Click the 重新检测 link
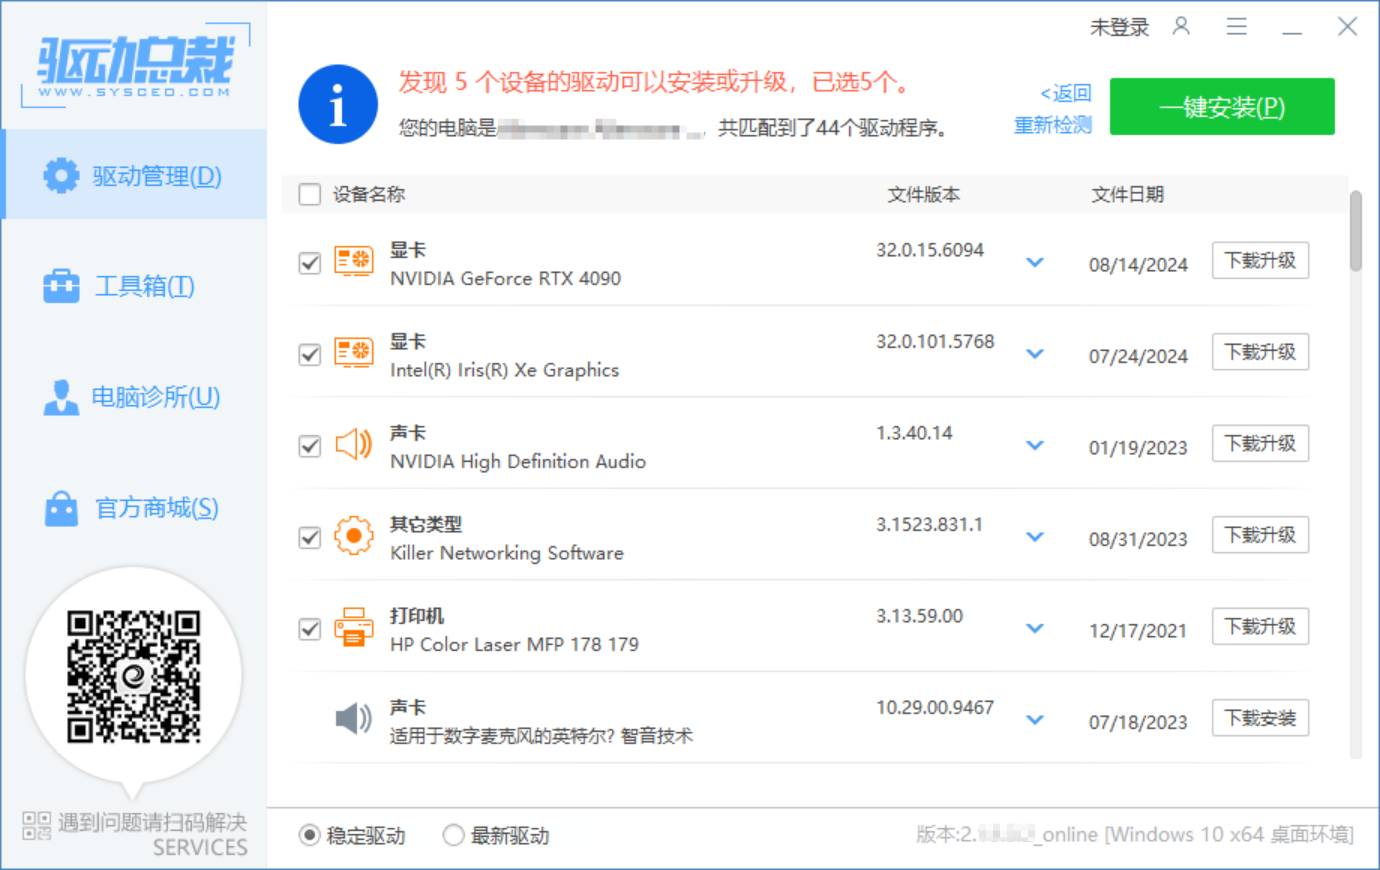 click(1053, 125)
